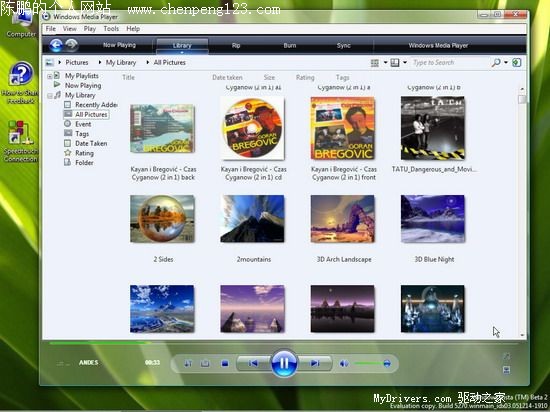Click the library category icon left of Pictures
The image size is (550, 412).
click(50, 62)
